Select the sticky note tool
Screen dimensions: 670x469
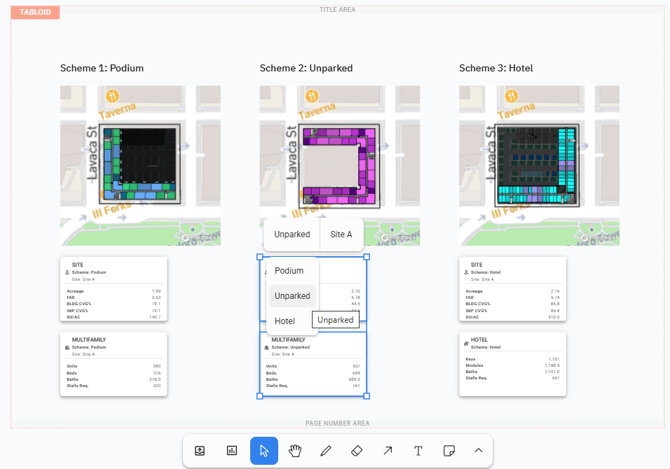(449, 451)
